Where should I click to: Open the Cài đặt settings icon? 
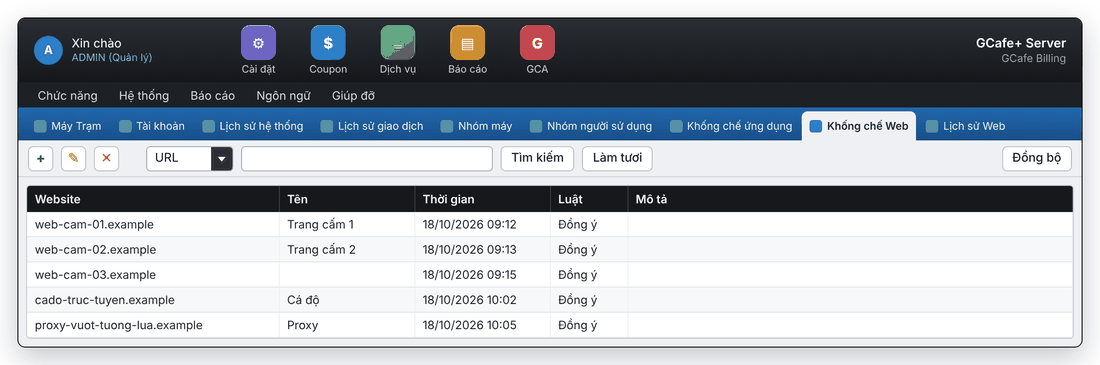point(258,42)
